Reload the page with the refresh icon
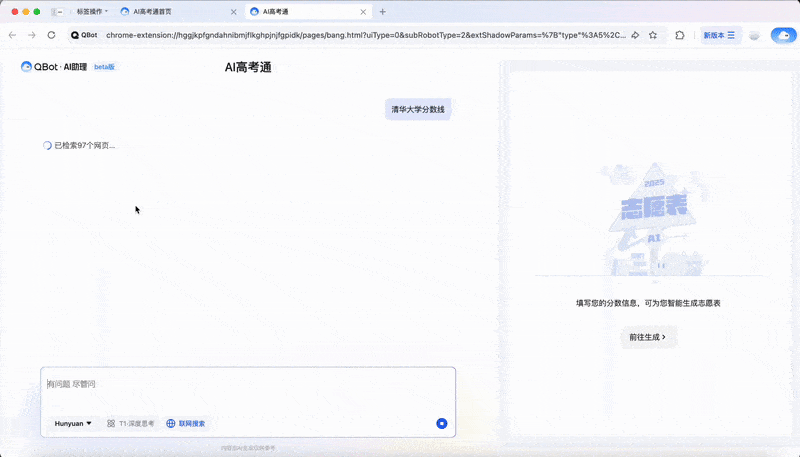Image resolution: width=800 pixels, height=457 pixels. (x=51, y=35)
